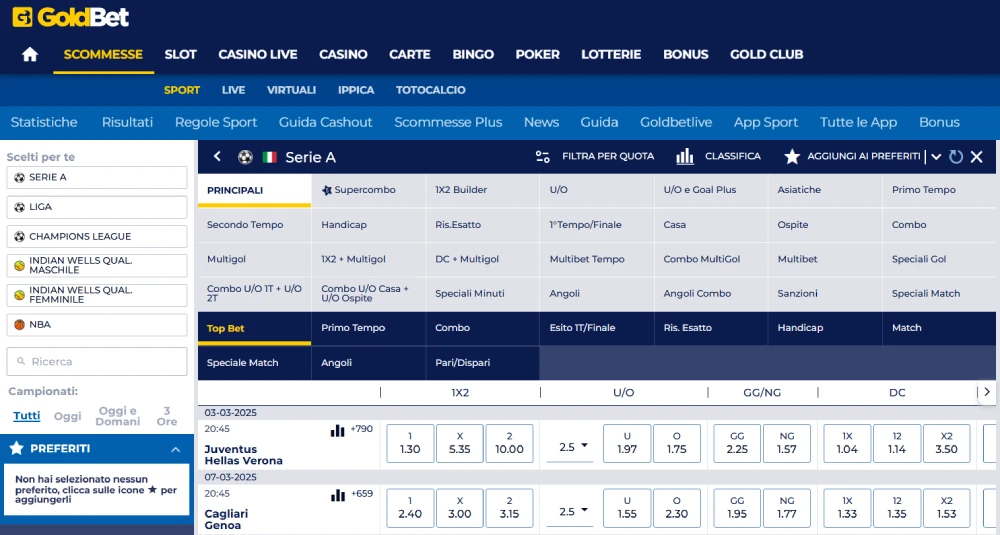Open the Slot section
Viewport: 1000px width, 535px height.
tap(180, 55)
